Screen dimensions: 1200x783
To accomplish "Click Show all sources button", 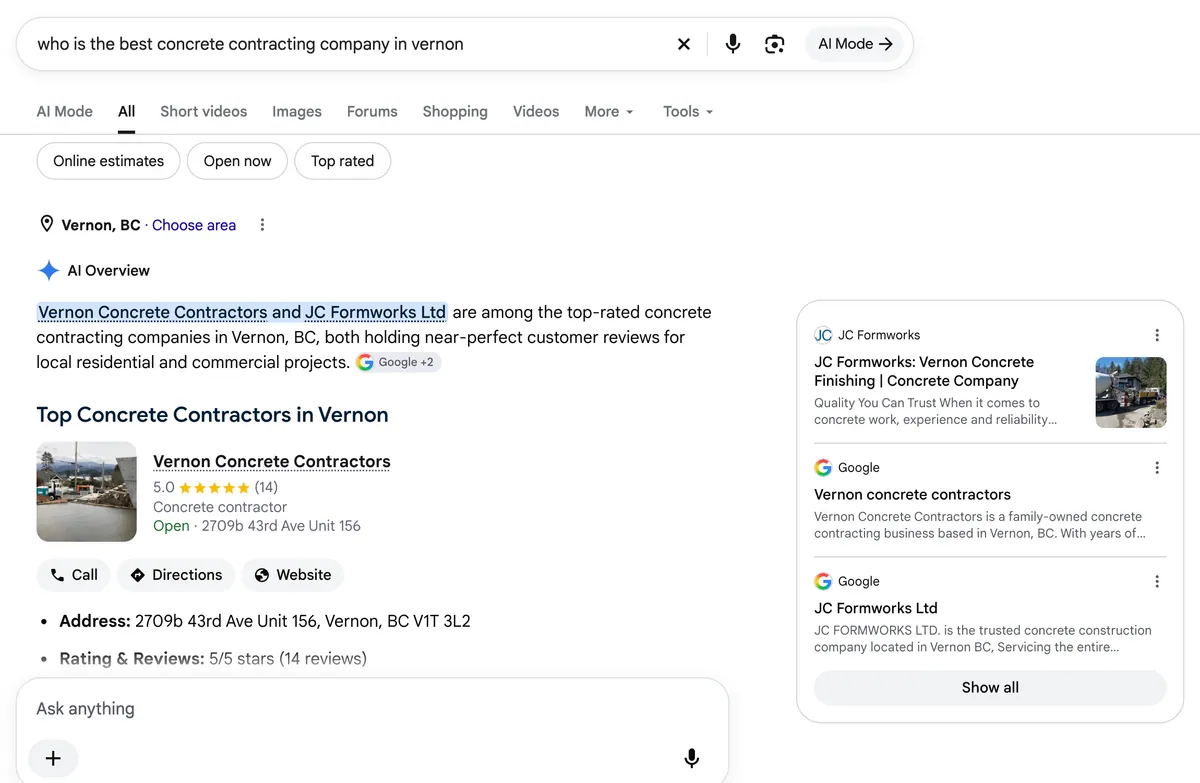I will click(x=990, y=687).
